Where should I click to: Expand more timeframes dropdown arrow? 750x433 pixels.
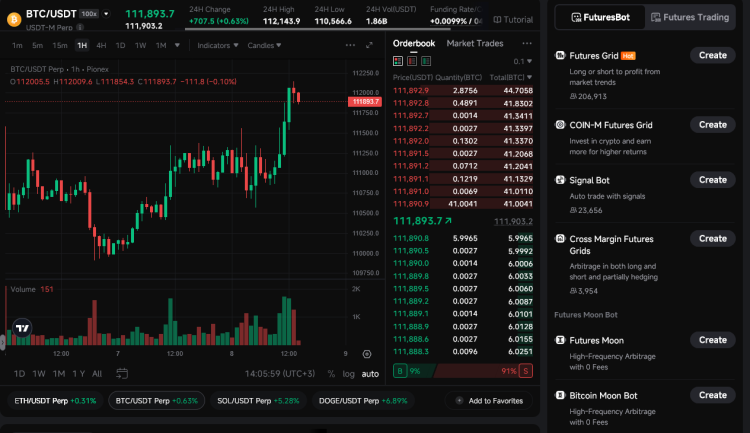coord(177,45)
